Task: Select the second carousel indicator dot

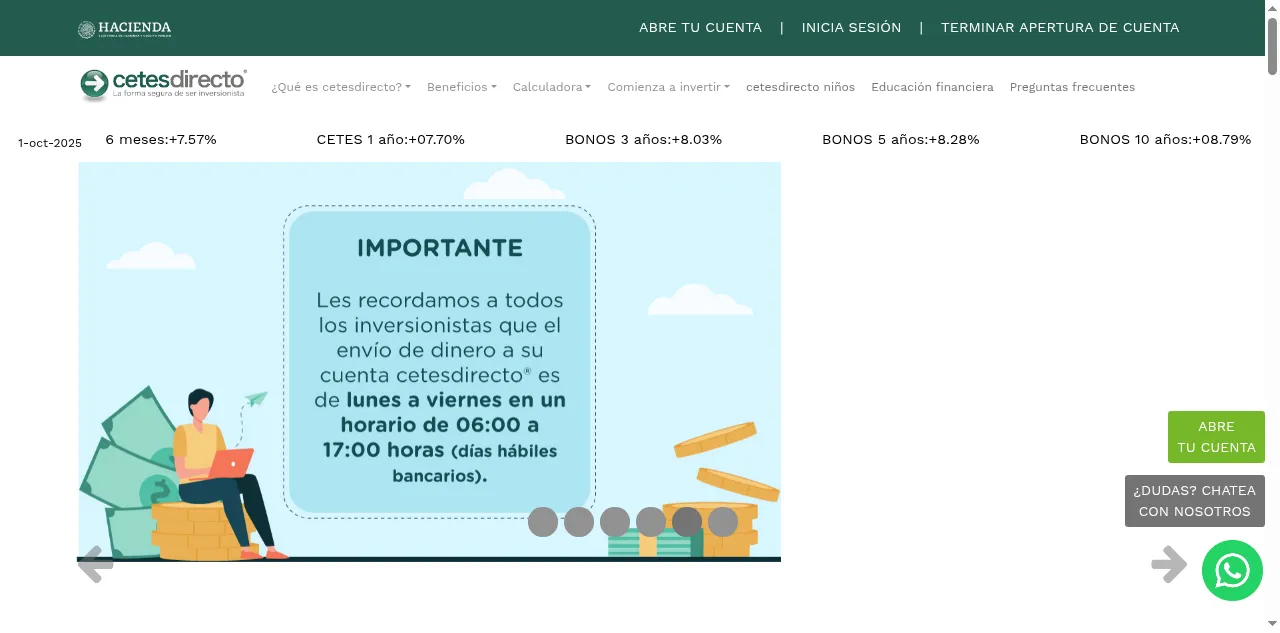Action: pyautogui.click(x=579, y=522)
